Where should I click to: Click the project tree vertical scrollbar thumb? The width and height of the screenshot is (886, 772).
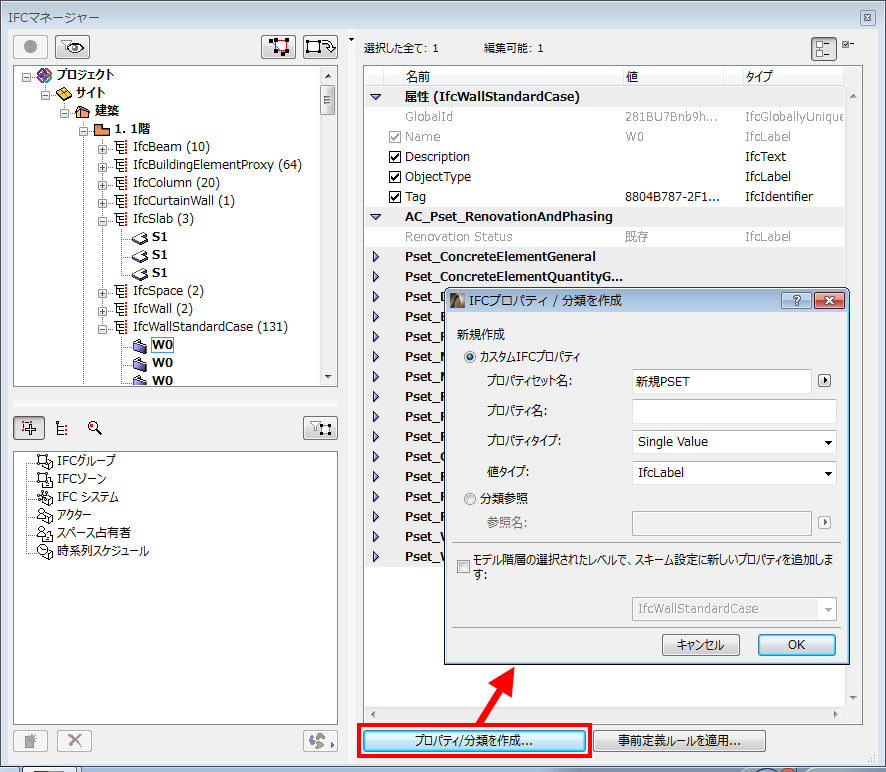327,100
